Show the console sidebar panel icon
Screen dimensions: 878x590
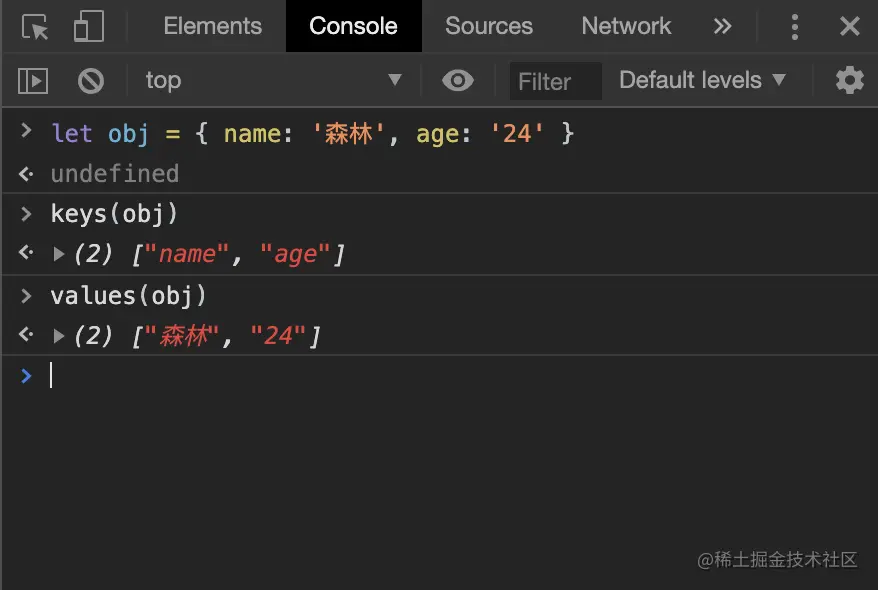click(x=33, y=81)
